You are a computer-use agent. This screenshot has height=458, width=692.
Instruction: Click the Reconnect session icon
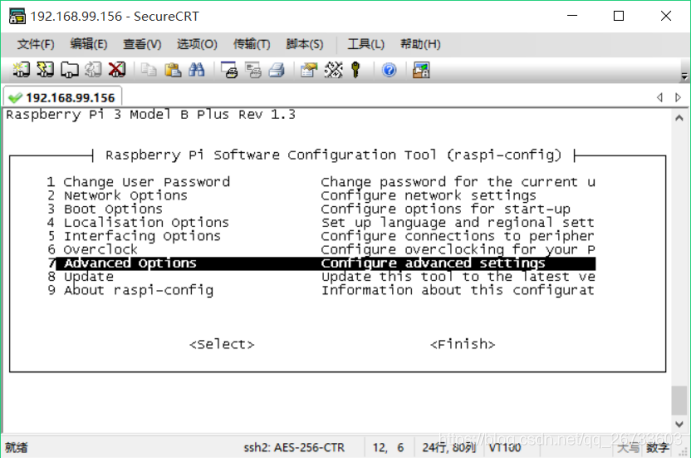pyautogui.click(x=93, y=70)
